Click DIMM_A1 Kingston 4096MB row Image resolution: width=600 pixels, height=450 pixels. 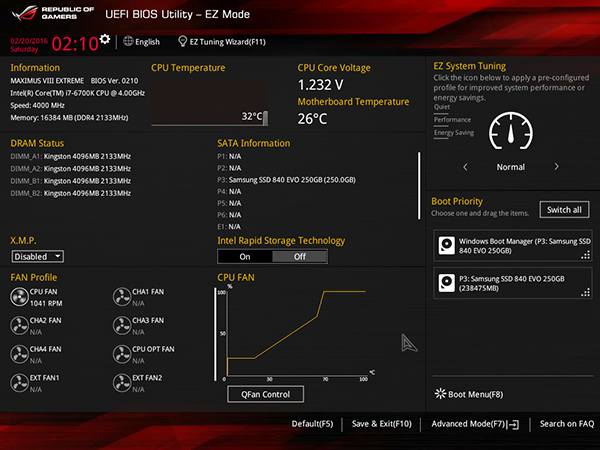pos(70,156)
